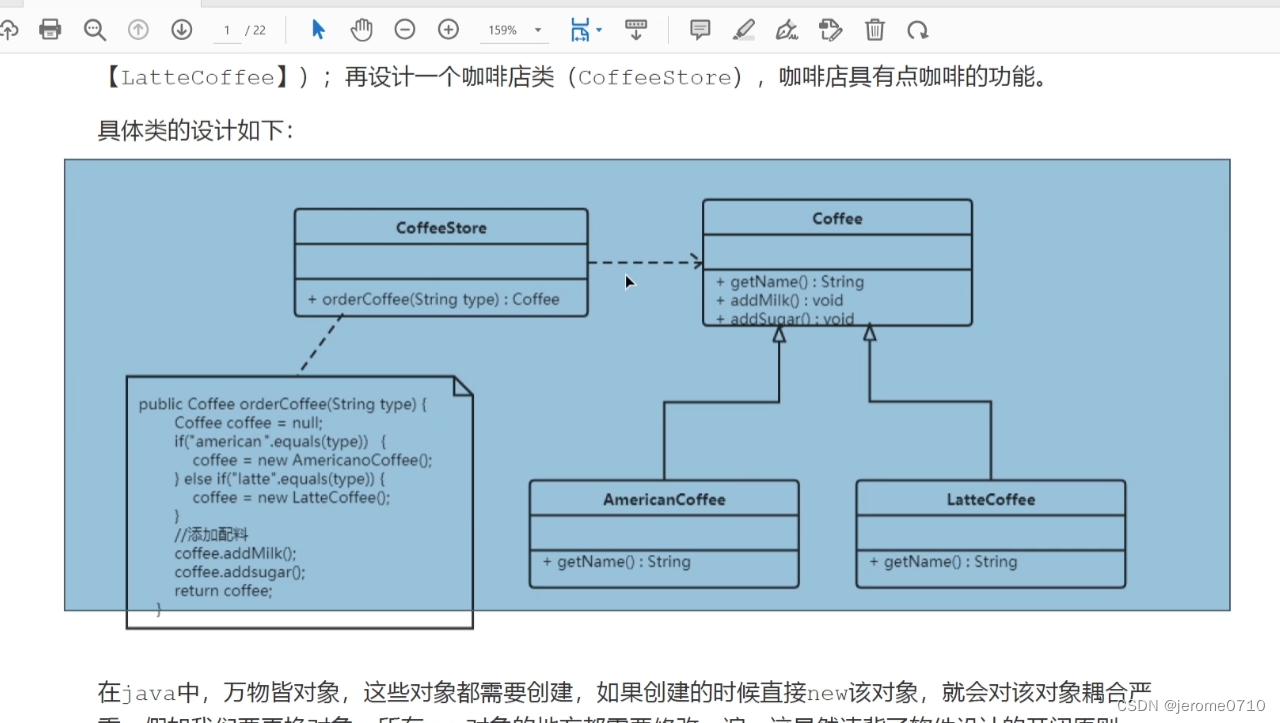The width and height of the screenshot is (1280, 723).
Task: Click the LatteCoffee class title
Action: [991, 499]
